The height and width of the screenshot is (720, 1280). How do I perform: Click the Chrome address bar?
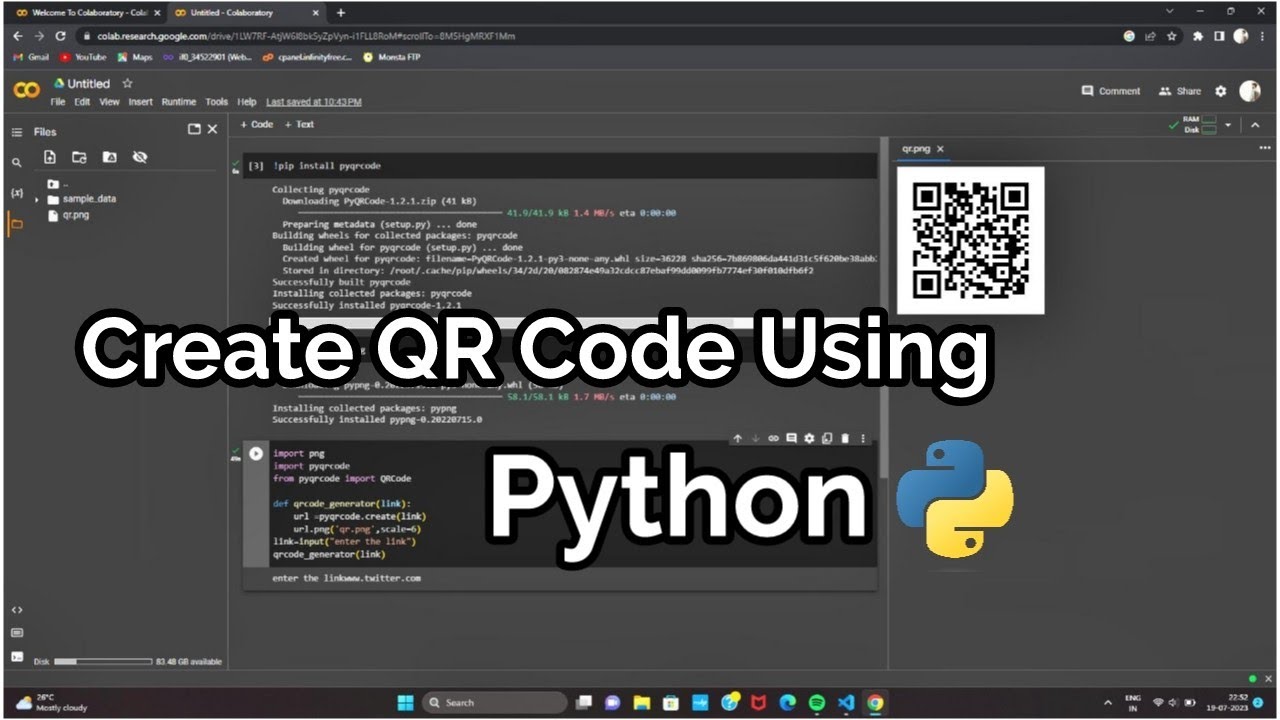pyautogui.click(x=600, y=35)
